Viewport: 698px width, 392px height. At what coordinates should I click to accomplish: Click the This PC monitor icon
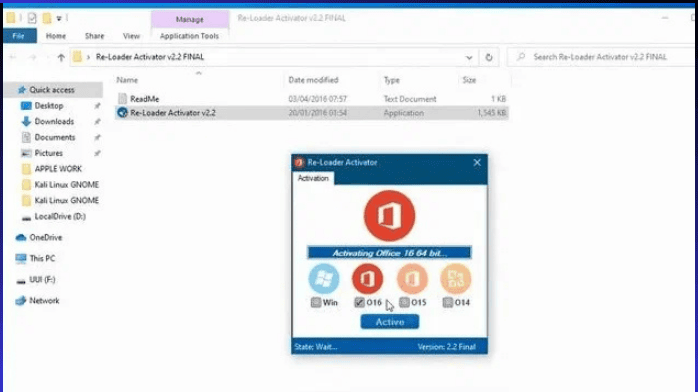coord(21,259)
